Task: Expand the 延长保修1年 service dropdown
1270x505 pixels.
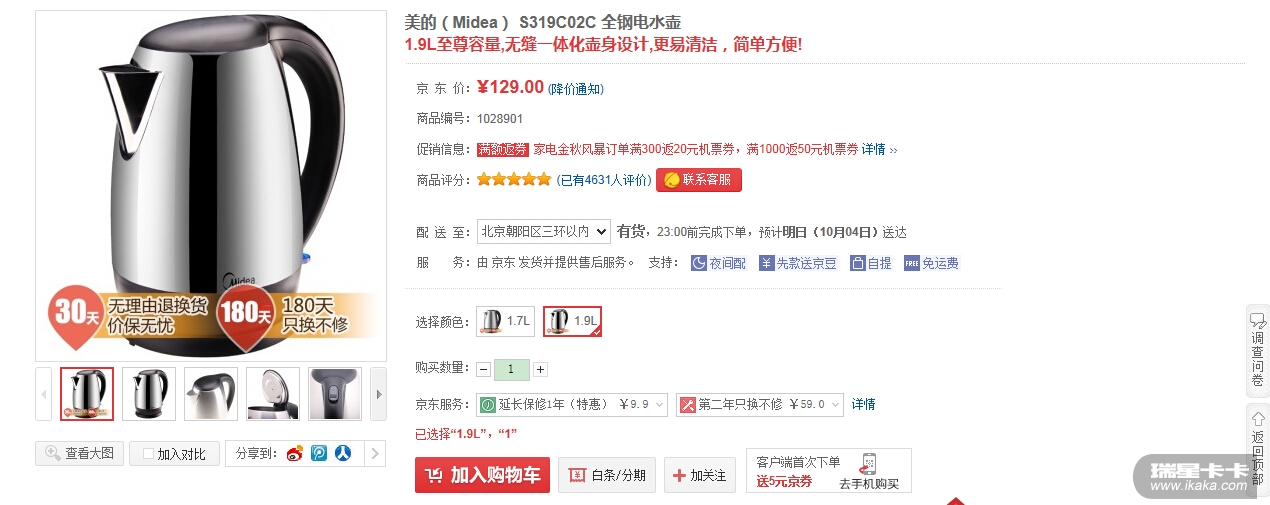Action: [572, 404]
